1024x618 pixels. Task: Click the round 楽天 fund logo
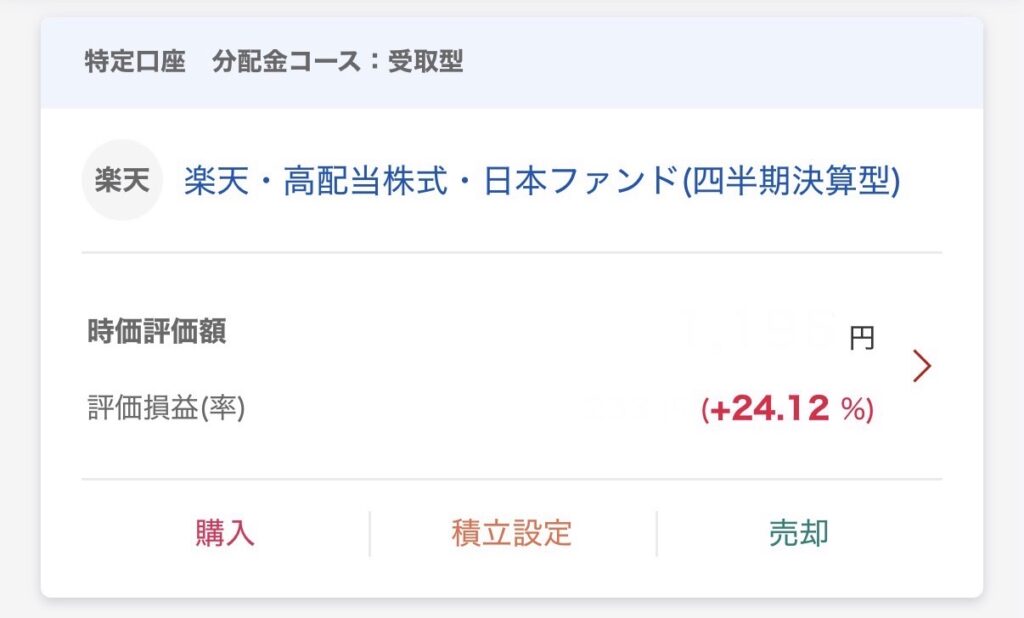pyautogui.click(x=121, y=181)
